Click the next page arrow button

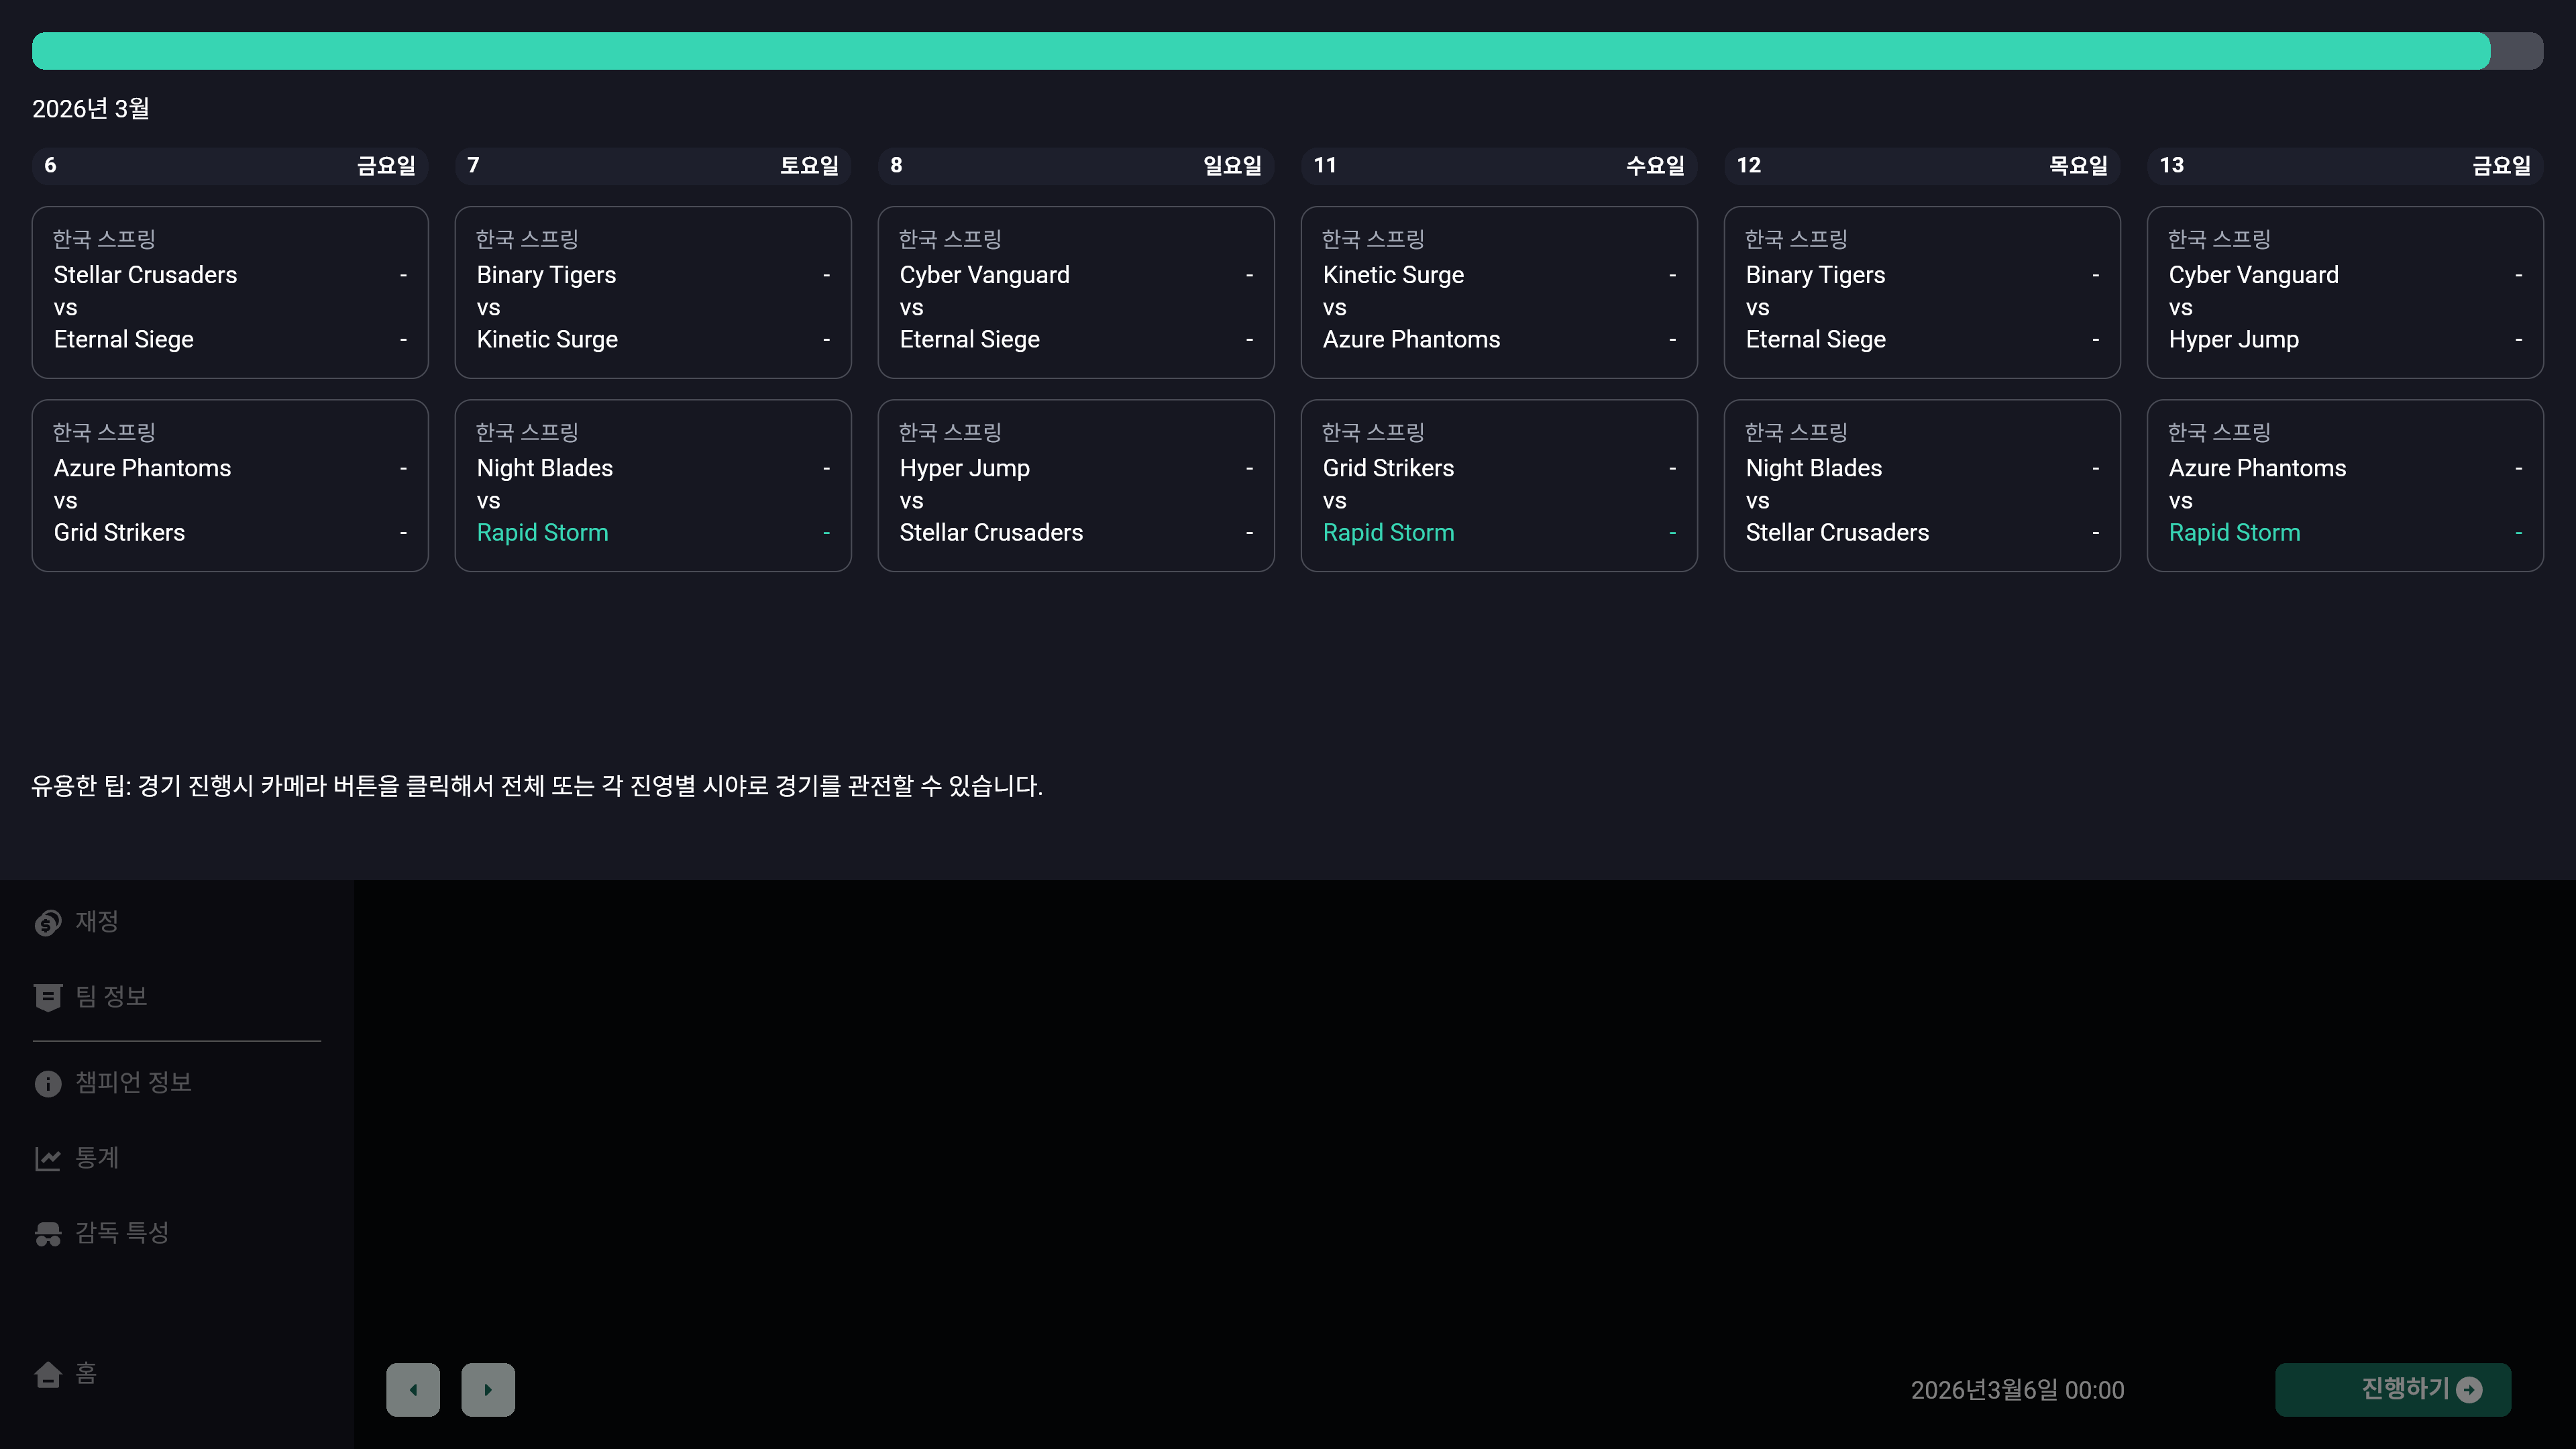coord(488,1389)
